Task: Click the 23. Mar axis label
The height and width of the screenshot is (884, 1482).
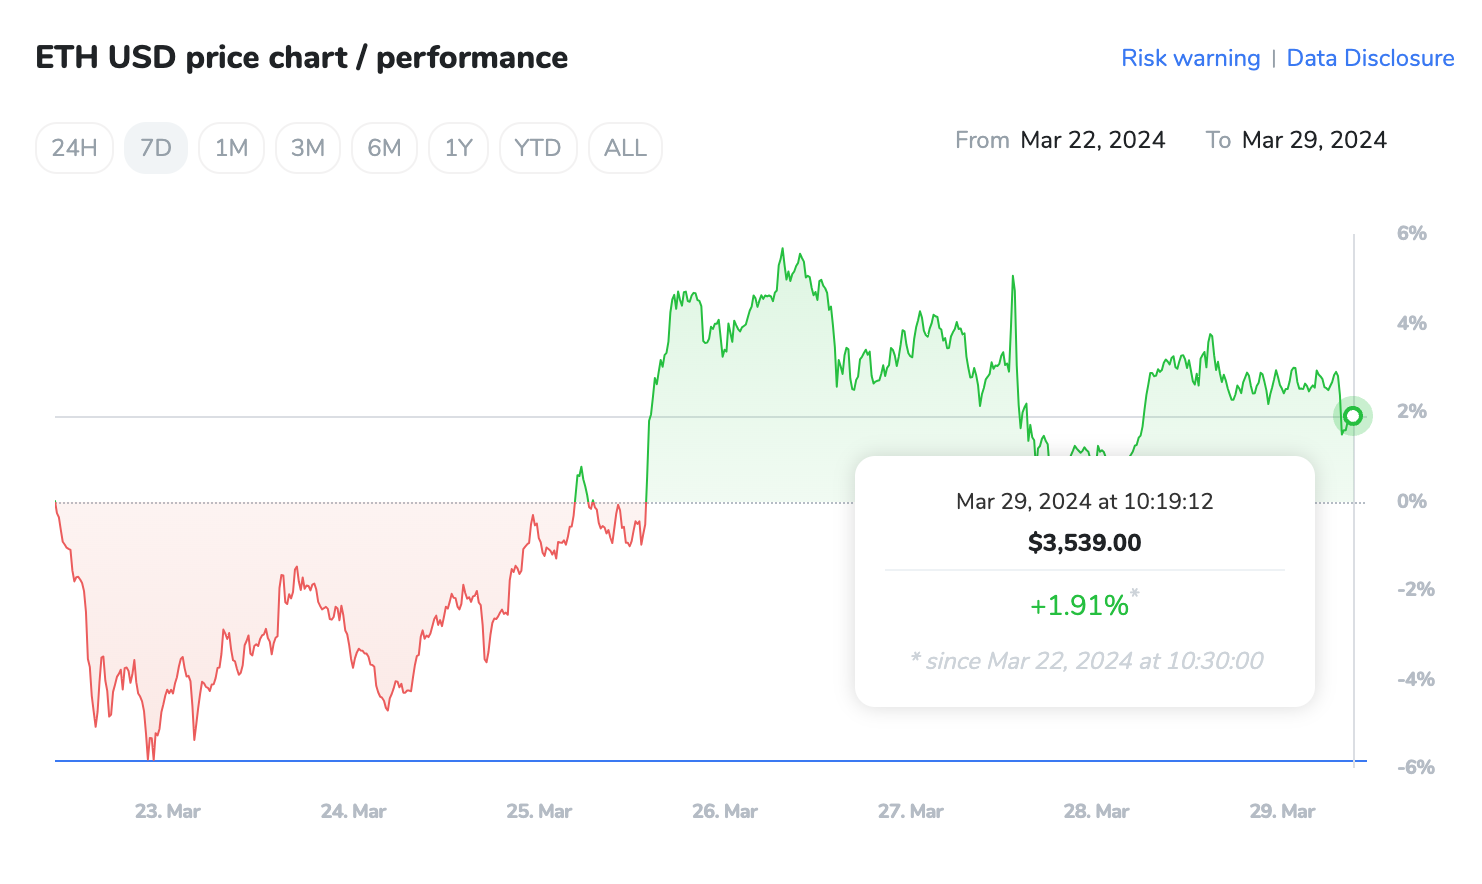Action: (x=167, y=811)
